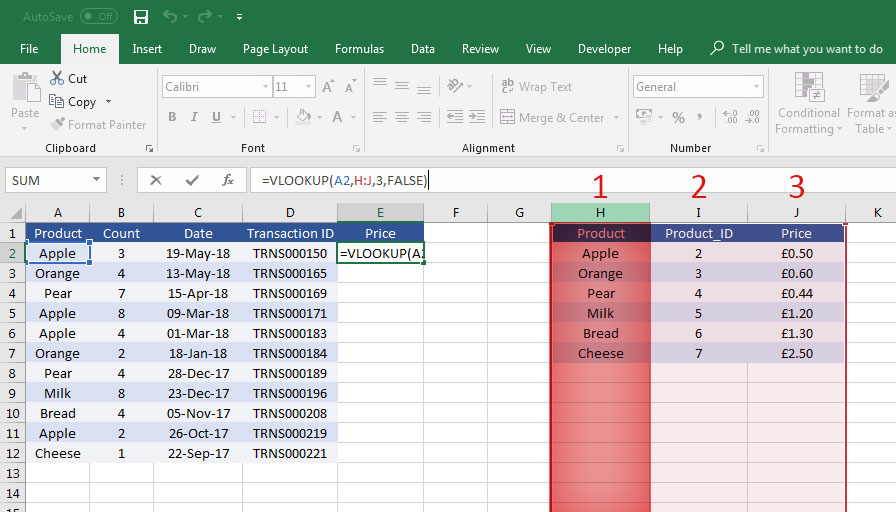Click the Select All corner triangle

(x=15, y=213)
